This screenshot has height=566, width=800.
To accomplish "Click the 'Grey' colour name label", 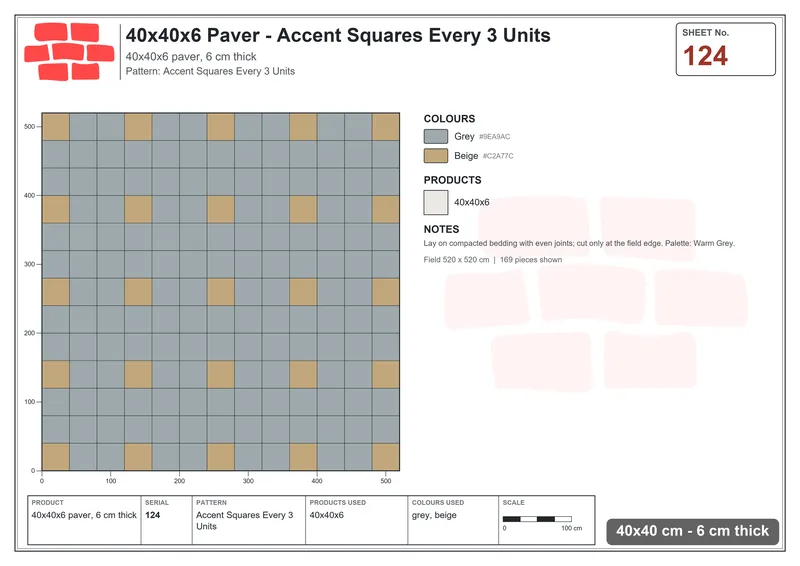I will click(x=464, y=136).
